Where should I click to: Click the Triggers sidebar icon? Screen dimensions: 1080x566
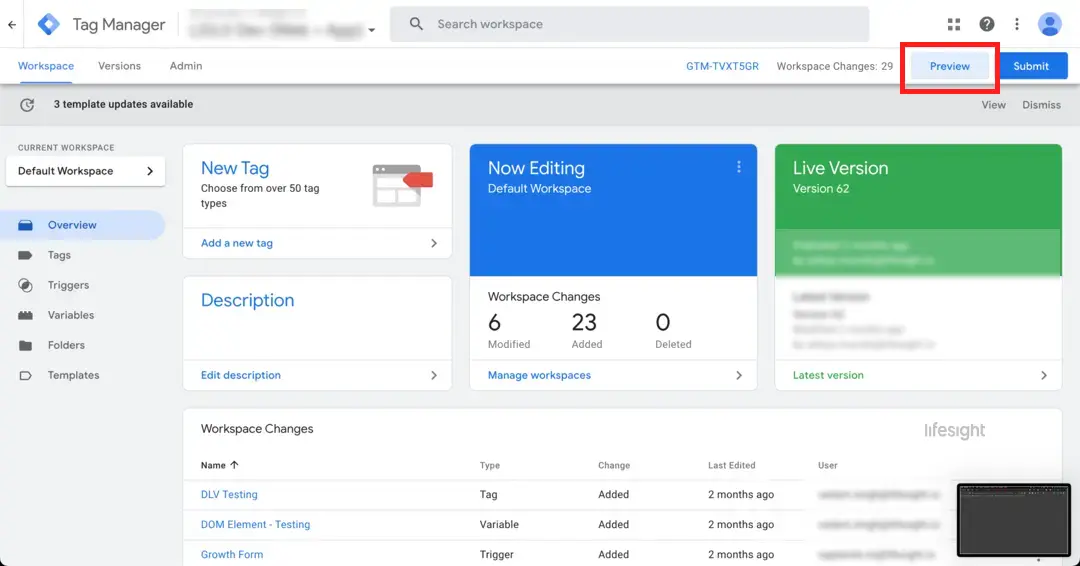[25, 285]
